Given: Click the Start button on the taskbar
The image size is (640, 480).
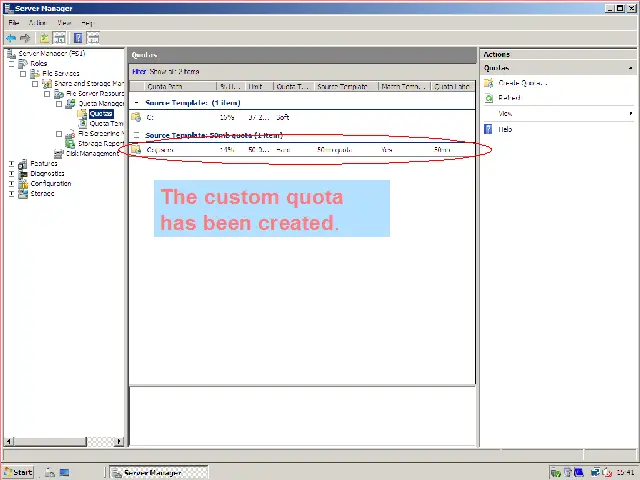Looking at the screenshot, I should [18, 472].
